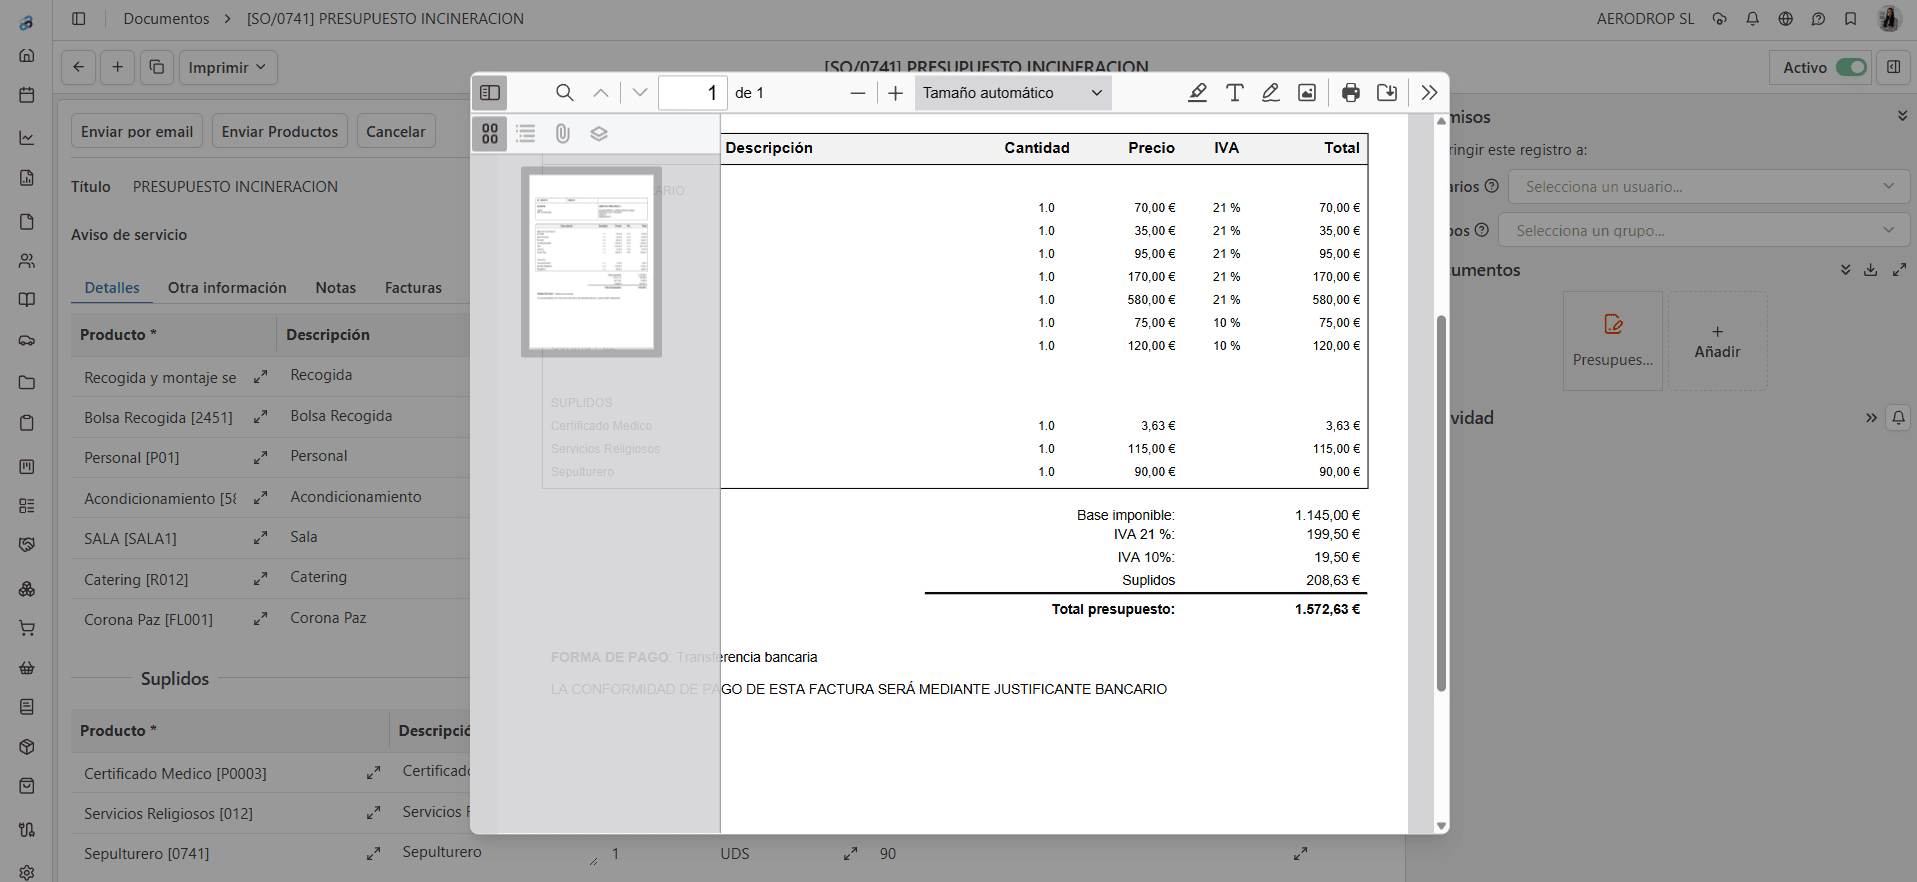1917x882 pixels.
Task: Expand the Selecciona un usuario dropdown
Action: 1708,187
